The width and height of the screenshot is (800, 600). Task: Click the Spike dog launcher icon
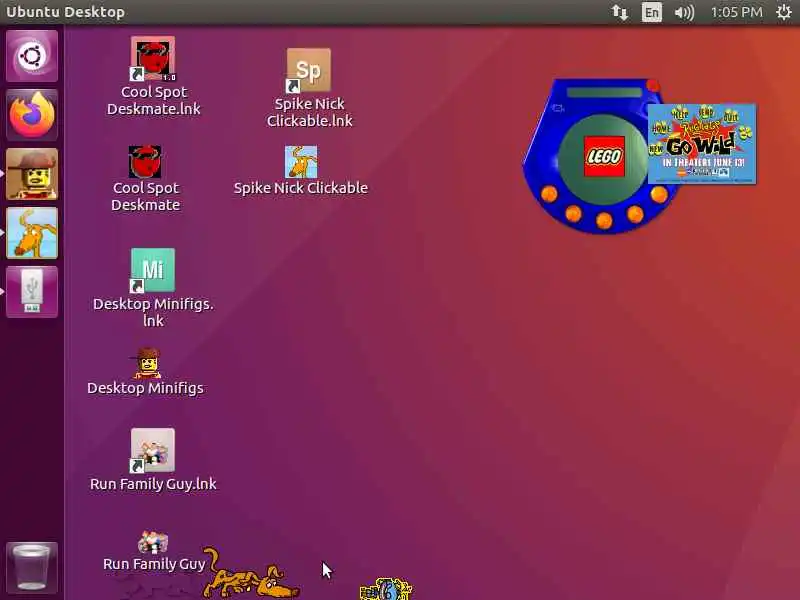point(32,233)
